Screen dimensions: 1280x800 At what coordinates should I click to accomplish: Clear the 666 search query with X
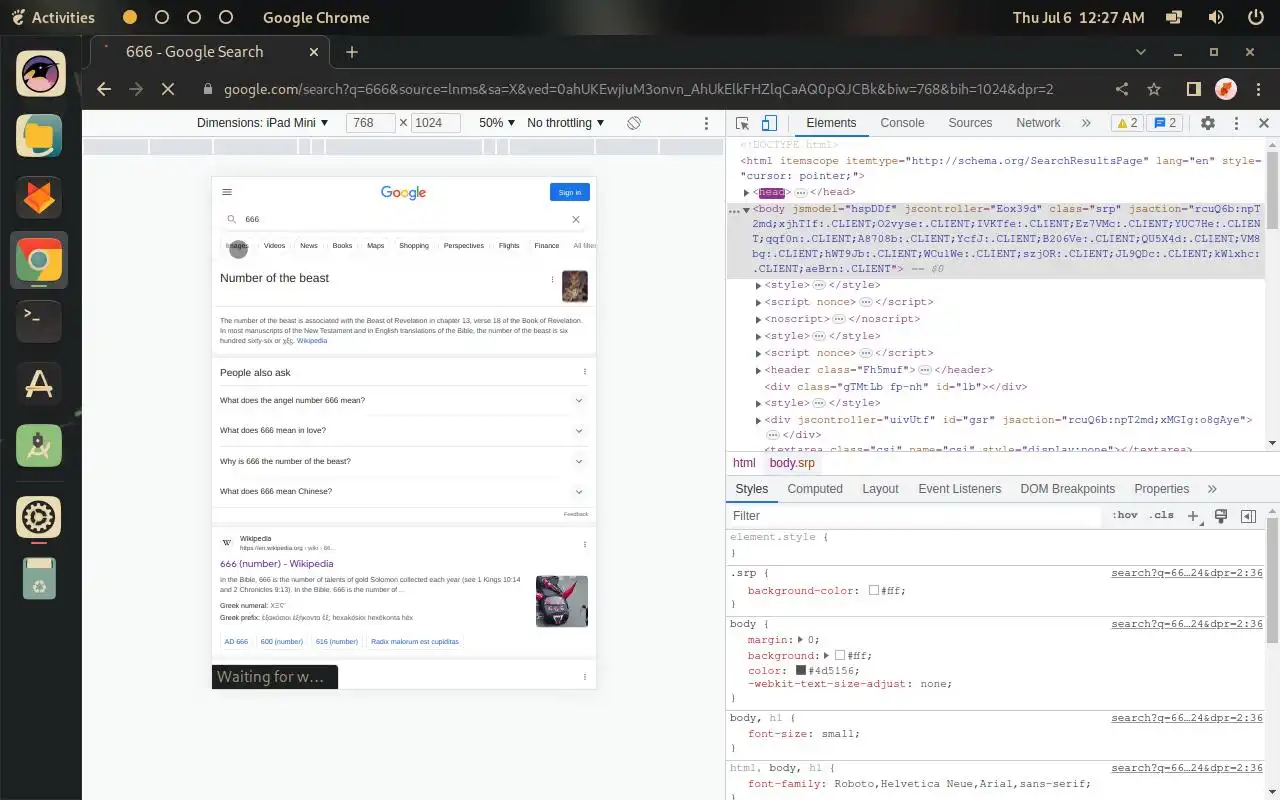576,219
